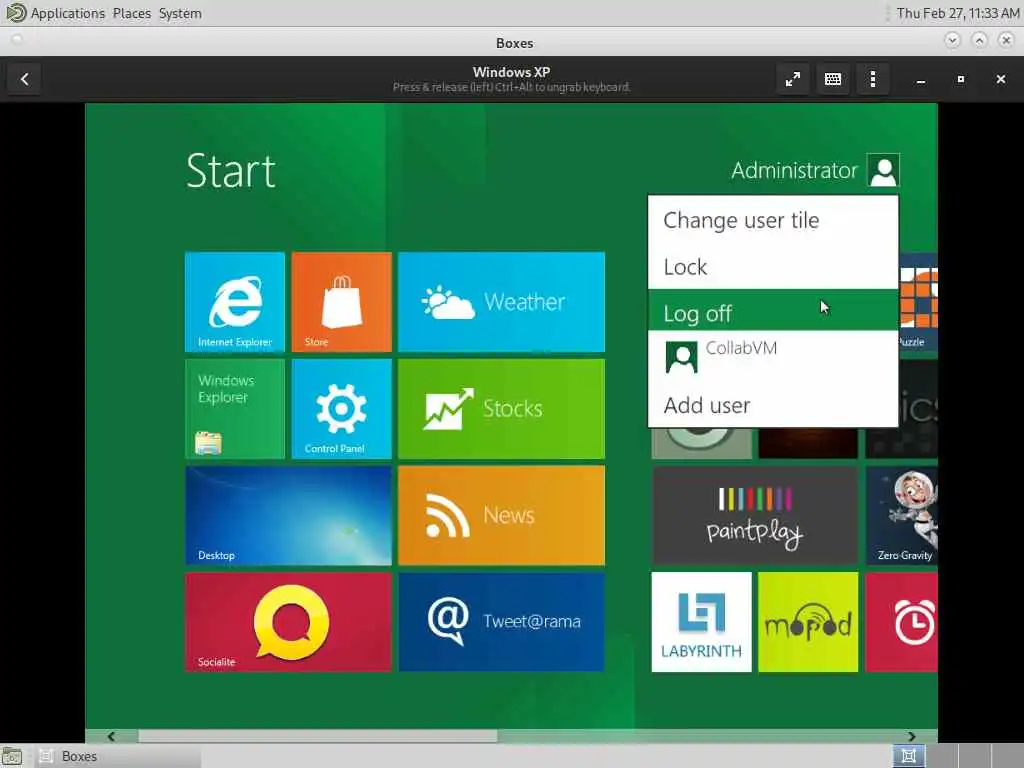
Task: Open the Applications menu
Action: pyautogui.click(x=67, y=13)
